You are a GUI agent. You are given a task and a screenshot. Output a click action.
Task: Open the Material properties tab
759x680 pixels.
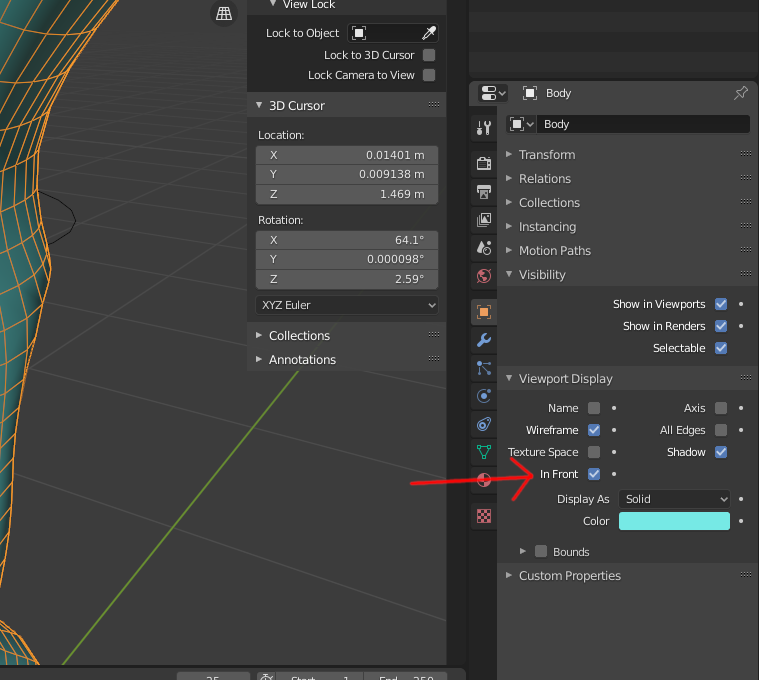click(484, 480)
